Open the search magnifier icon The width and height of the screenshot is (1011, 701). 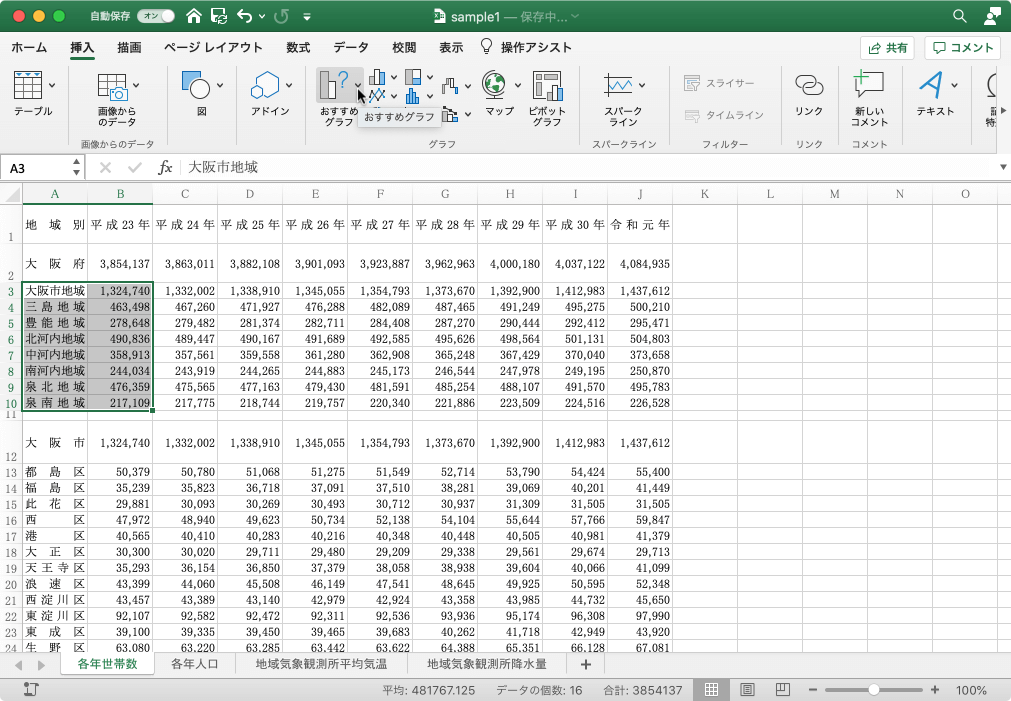[959, 16]
